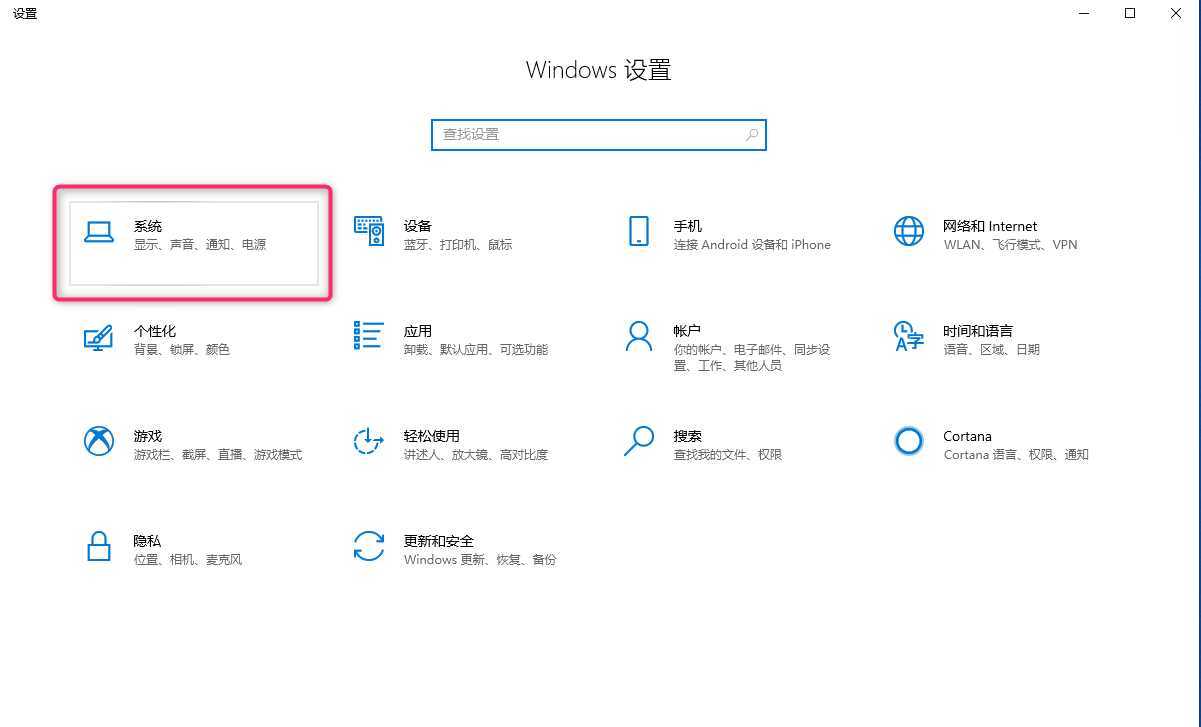The width and height of the screenshot is (1201, 727).
Task: Open the 设备 settings title
Action: coord(418,226)
